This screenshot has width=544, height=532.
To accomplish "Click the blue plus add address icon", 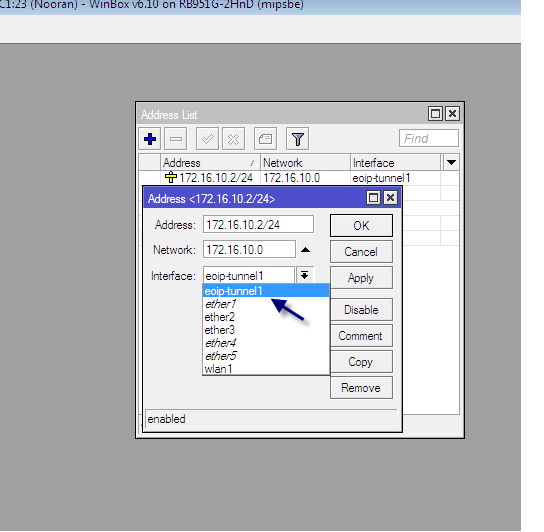I will click(x=150, y=139).
